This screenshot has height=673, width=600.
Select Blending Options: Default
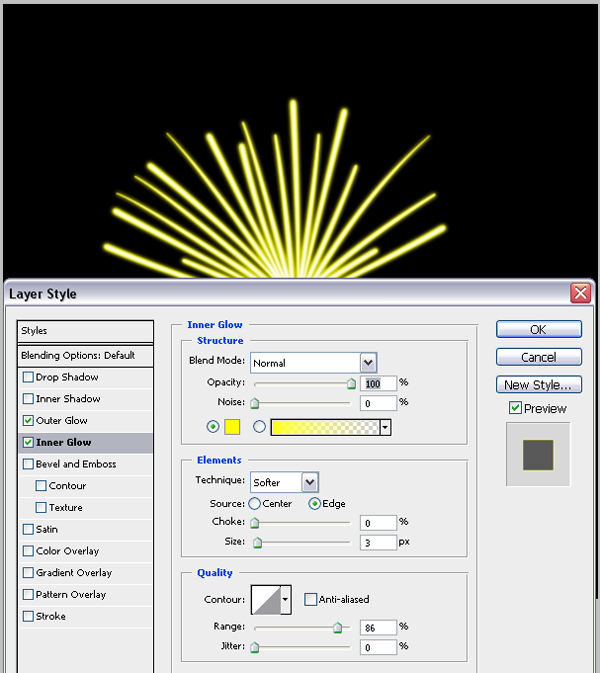point(85,355)
